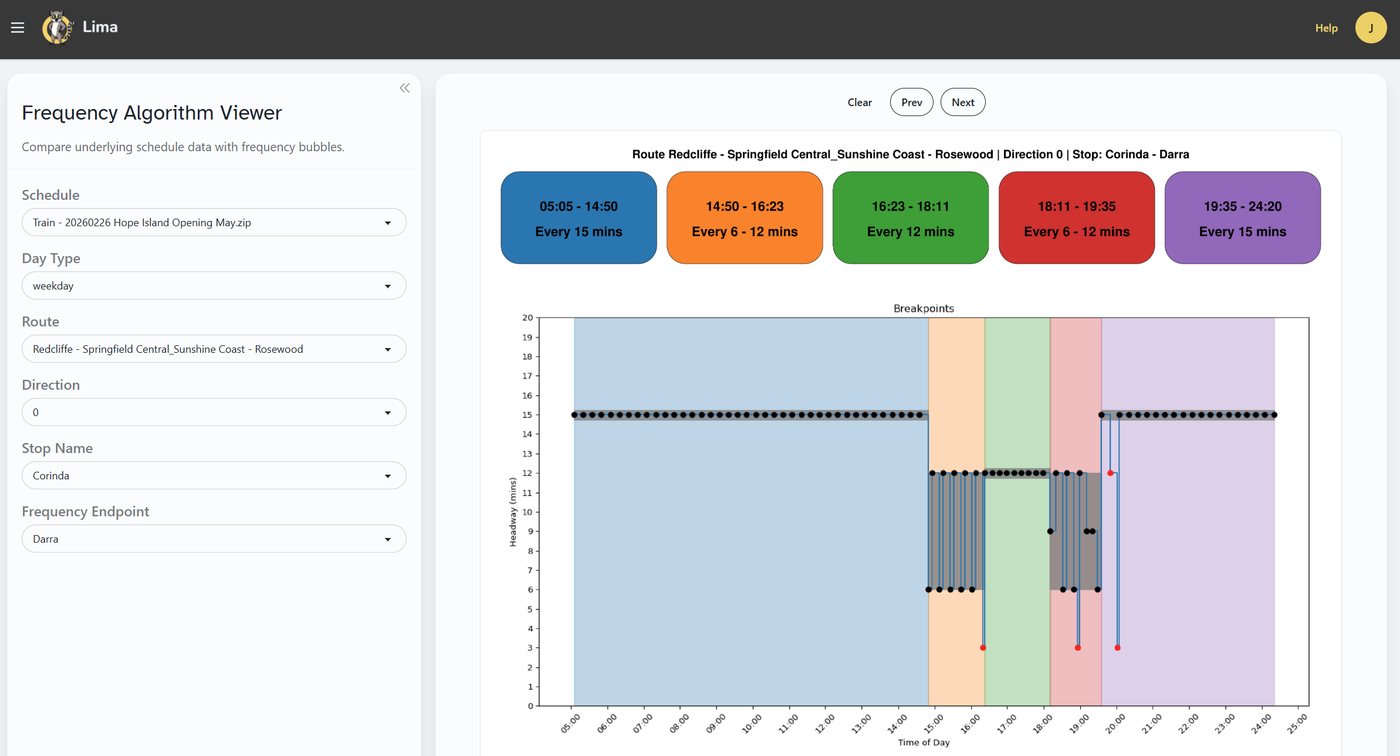This screenshot has width=1400, height=756.
Task: Open the Stop Name dropdown showing Corinda
Action: click(214, 476)
